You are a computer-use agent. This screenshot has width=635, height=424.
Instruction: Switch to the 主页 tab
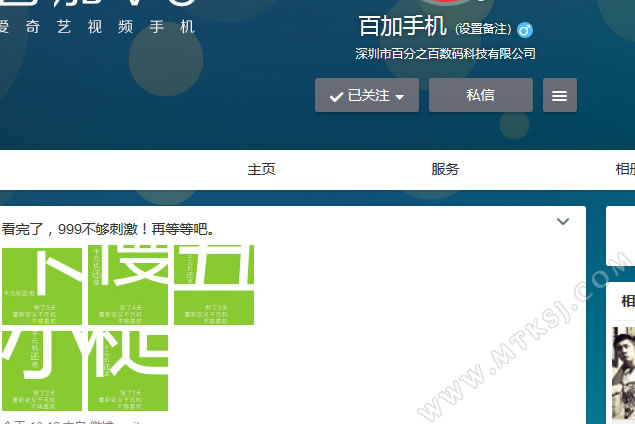click(261, 169)
